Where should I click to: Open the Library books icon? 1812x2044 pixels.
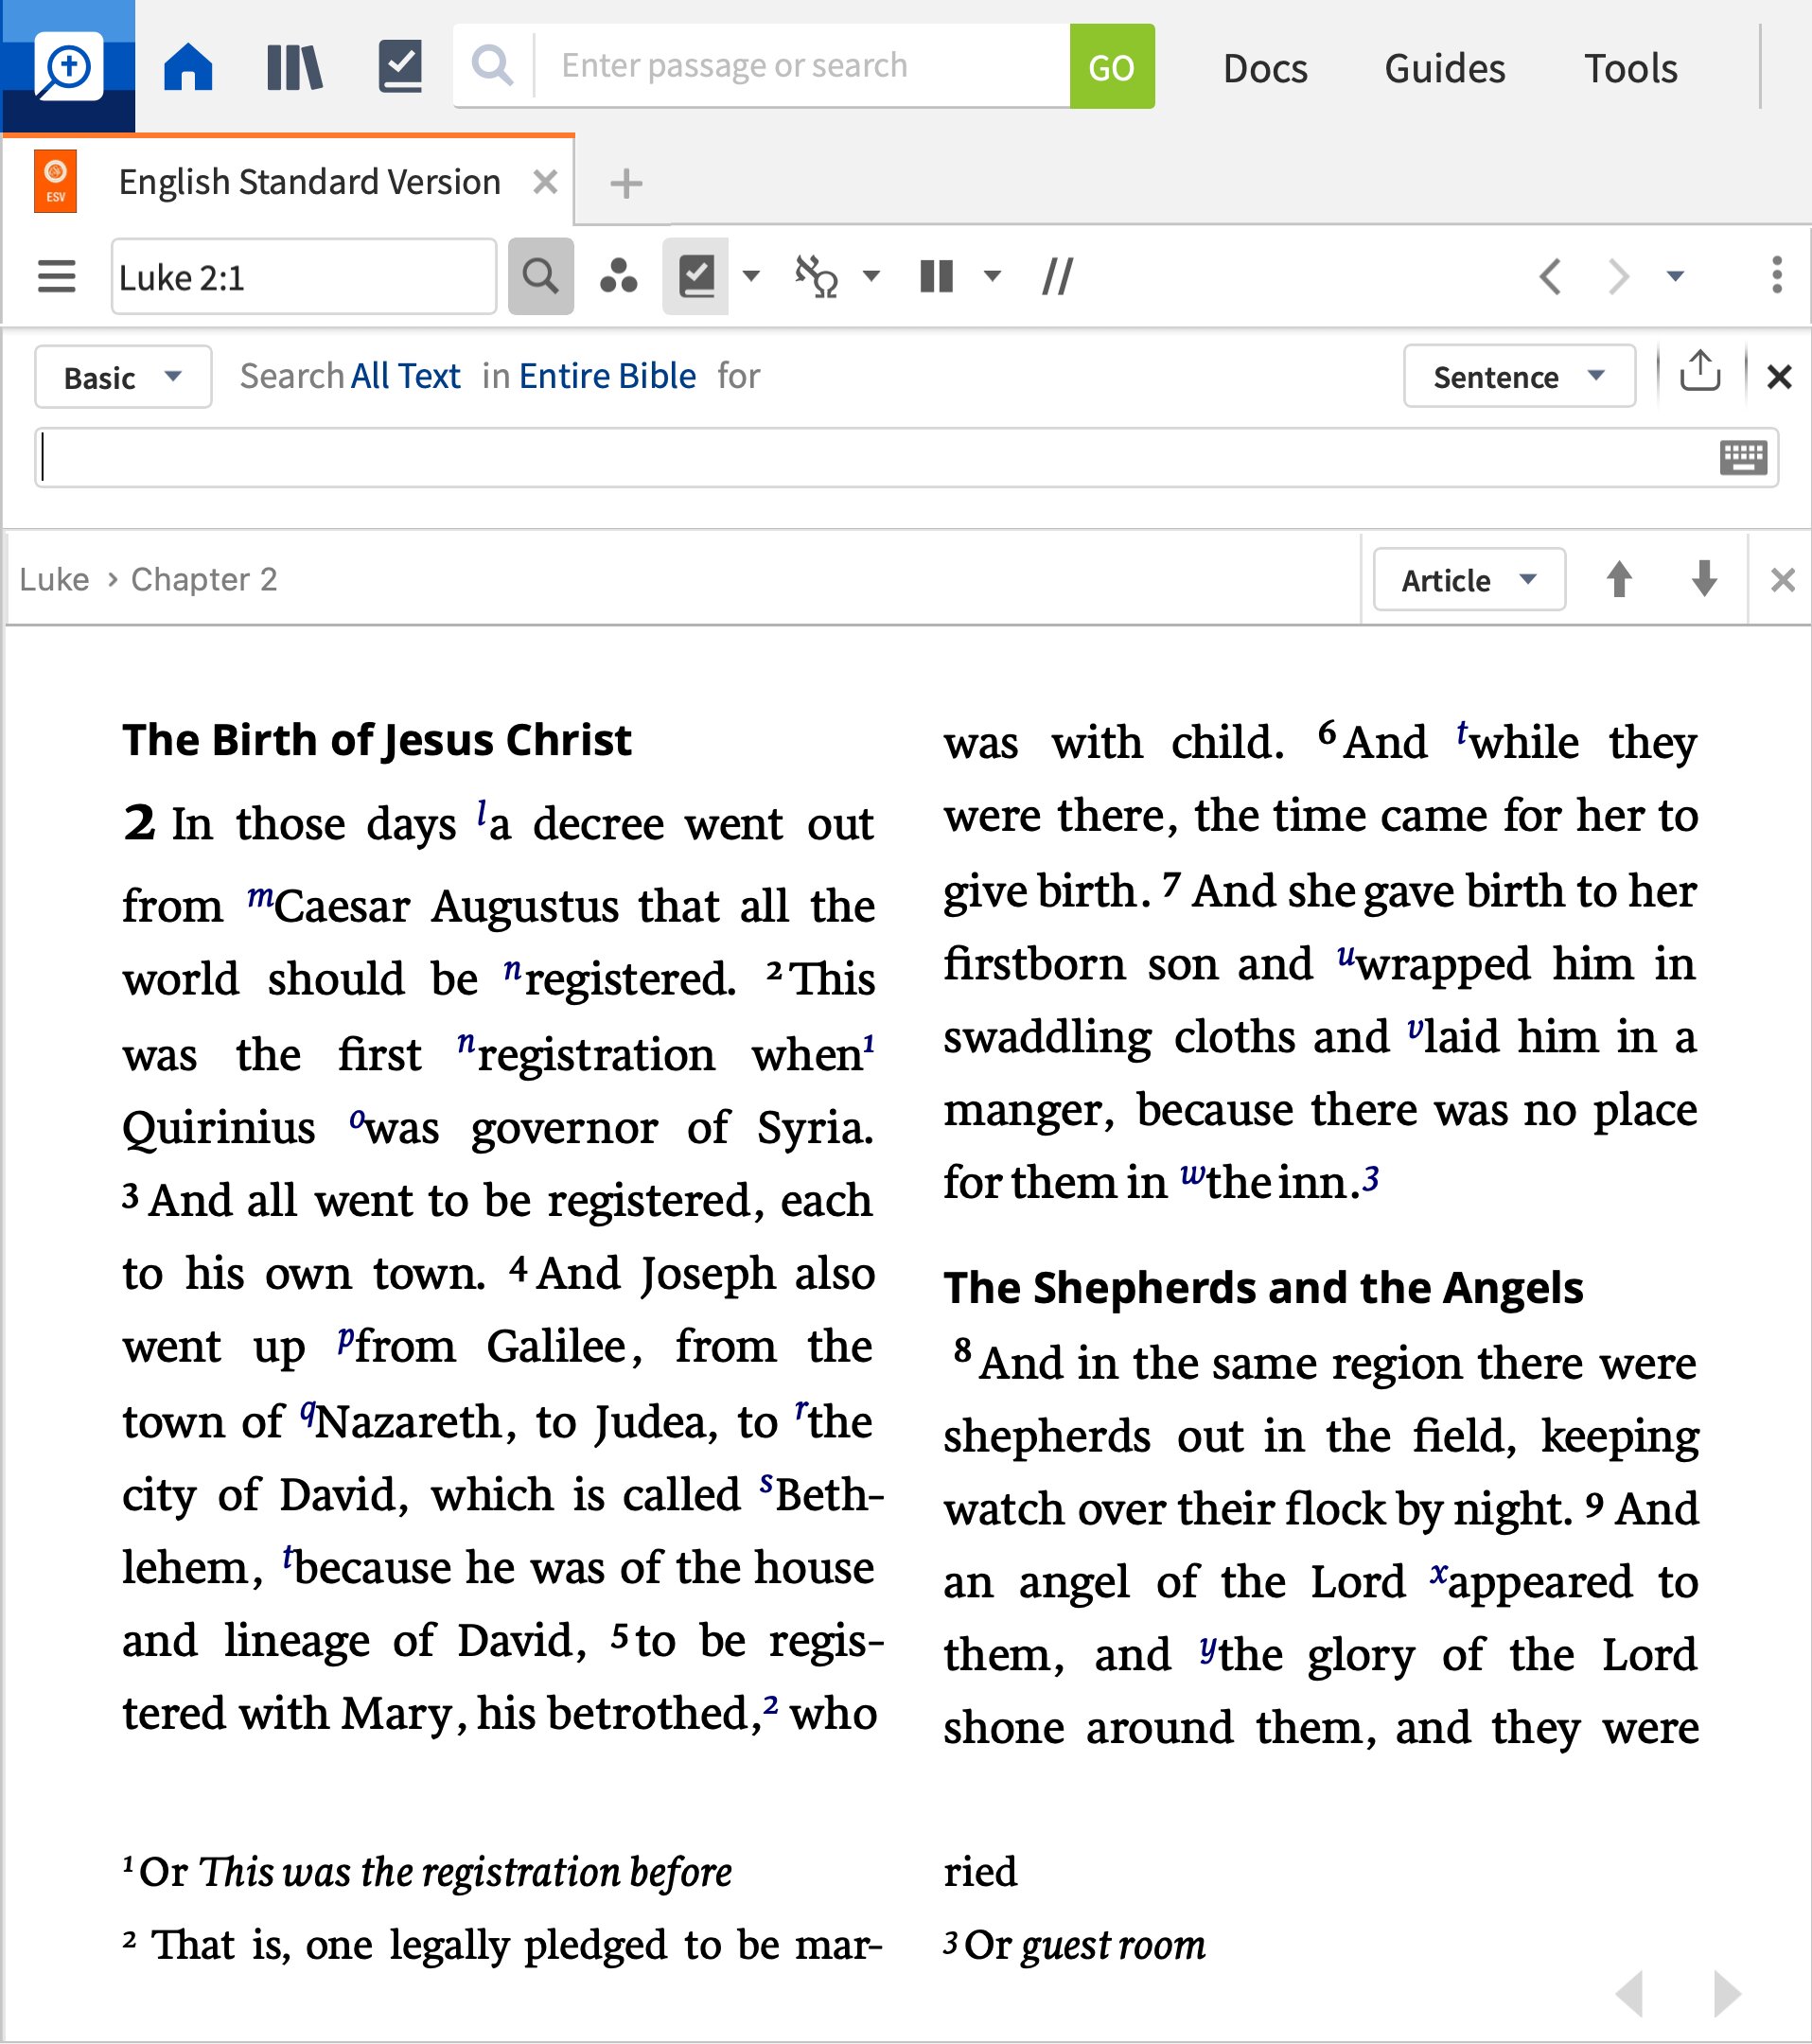(x=294, y=67)
